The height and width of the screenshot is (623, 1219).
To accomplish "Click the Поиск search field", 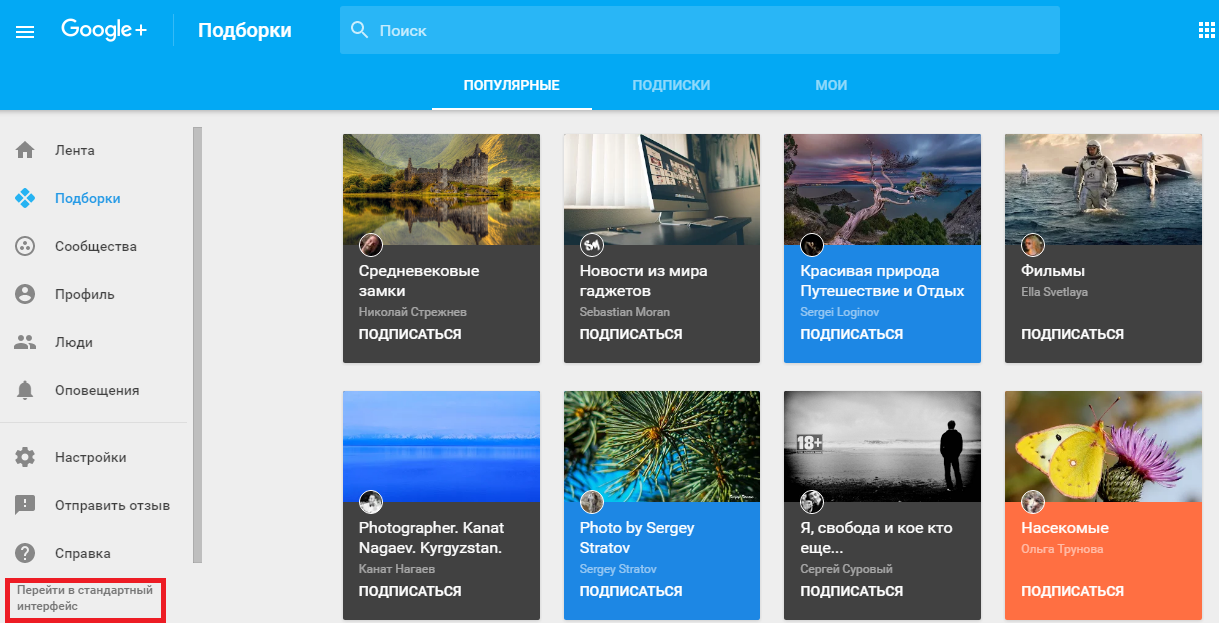I will pyautogui.click(x=700, y=31).
